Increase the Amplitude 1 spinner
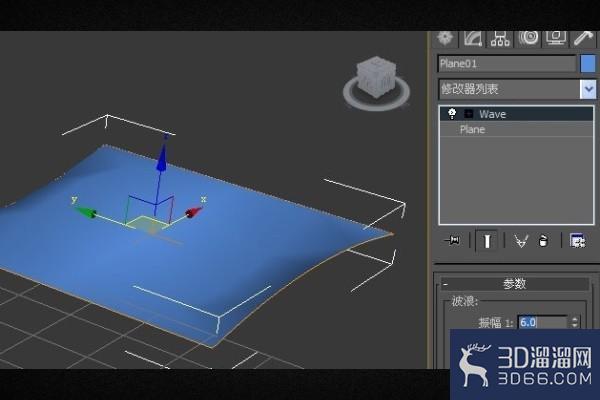This screenshot has height=400, width=600. tap(575, 319)
